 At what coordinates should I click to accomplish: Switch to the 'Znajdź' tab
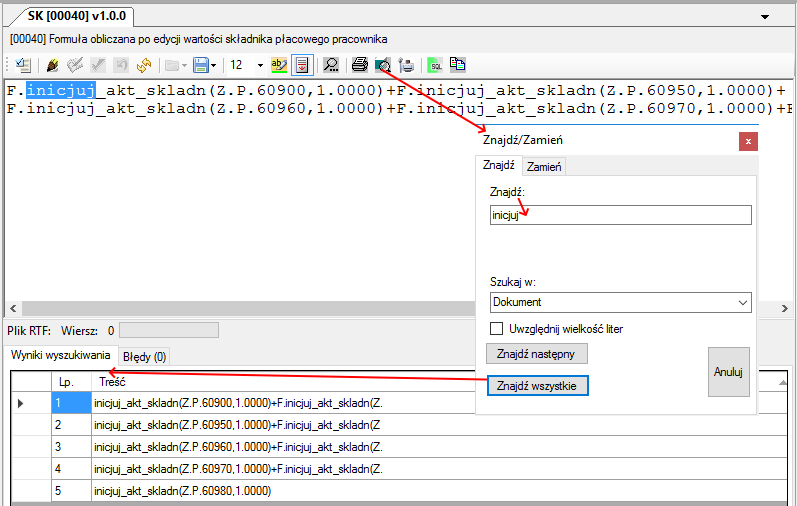coord(498,165)
